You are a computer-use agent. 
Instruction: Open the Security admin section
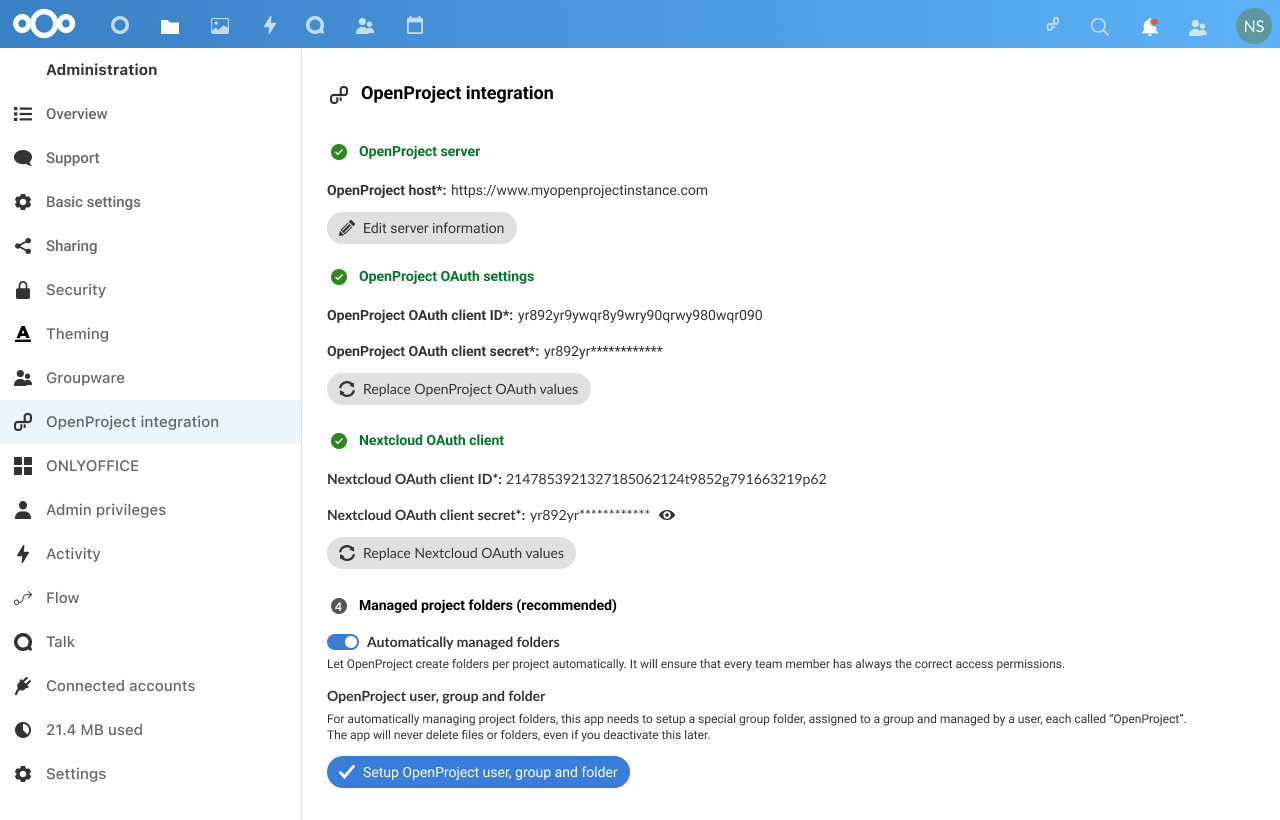pyautogui.click(x=76, y=290)
